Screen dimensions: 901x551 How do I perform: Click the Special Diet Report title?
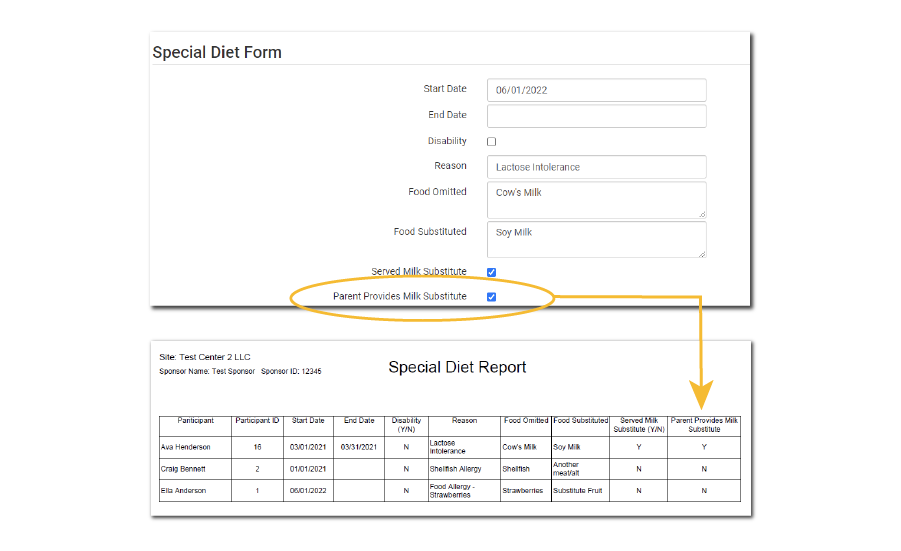pos(457,367)
